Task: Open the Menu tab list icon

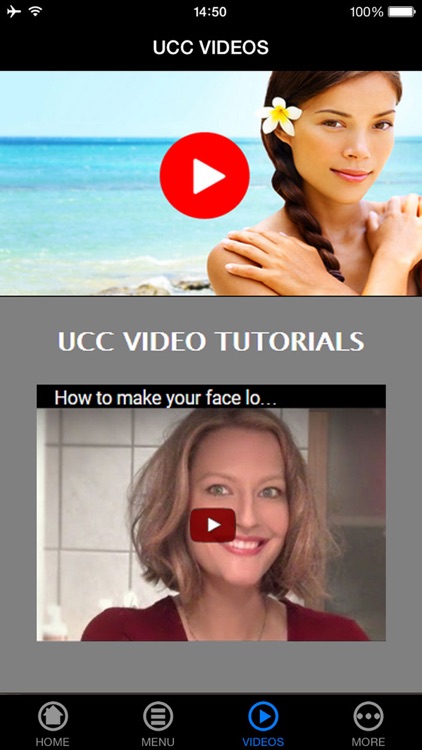Action: pos(158,716)
